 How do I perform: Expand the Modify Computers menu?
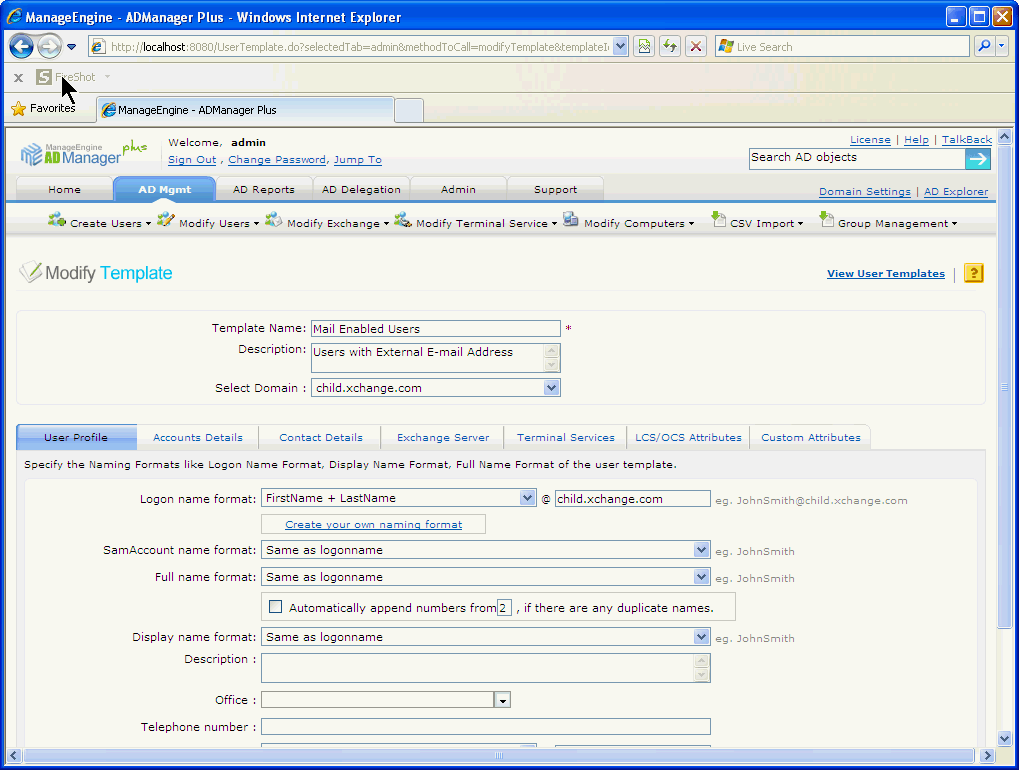coord(691,224)
